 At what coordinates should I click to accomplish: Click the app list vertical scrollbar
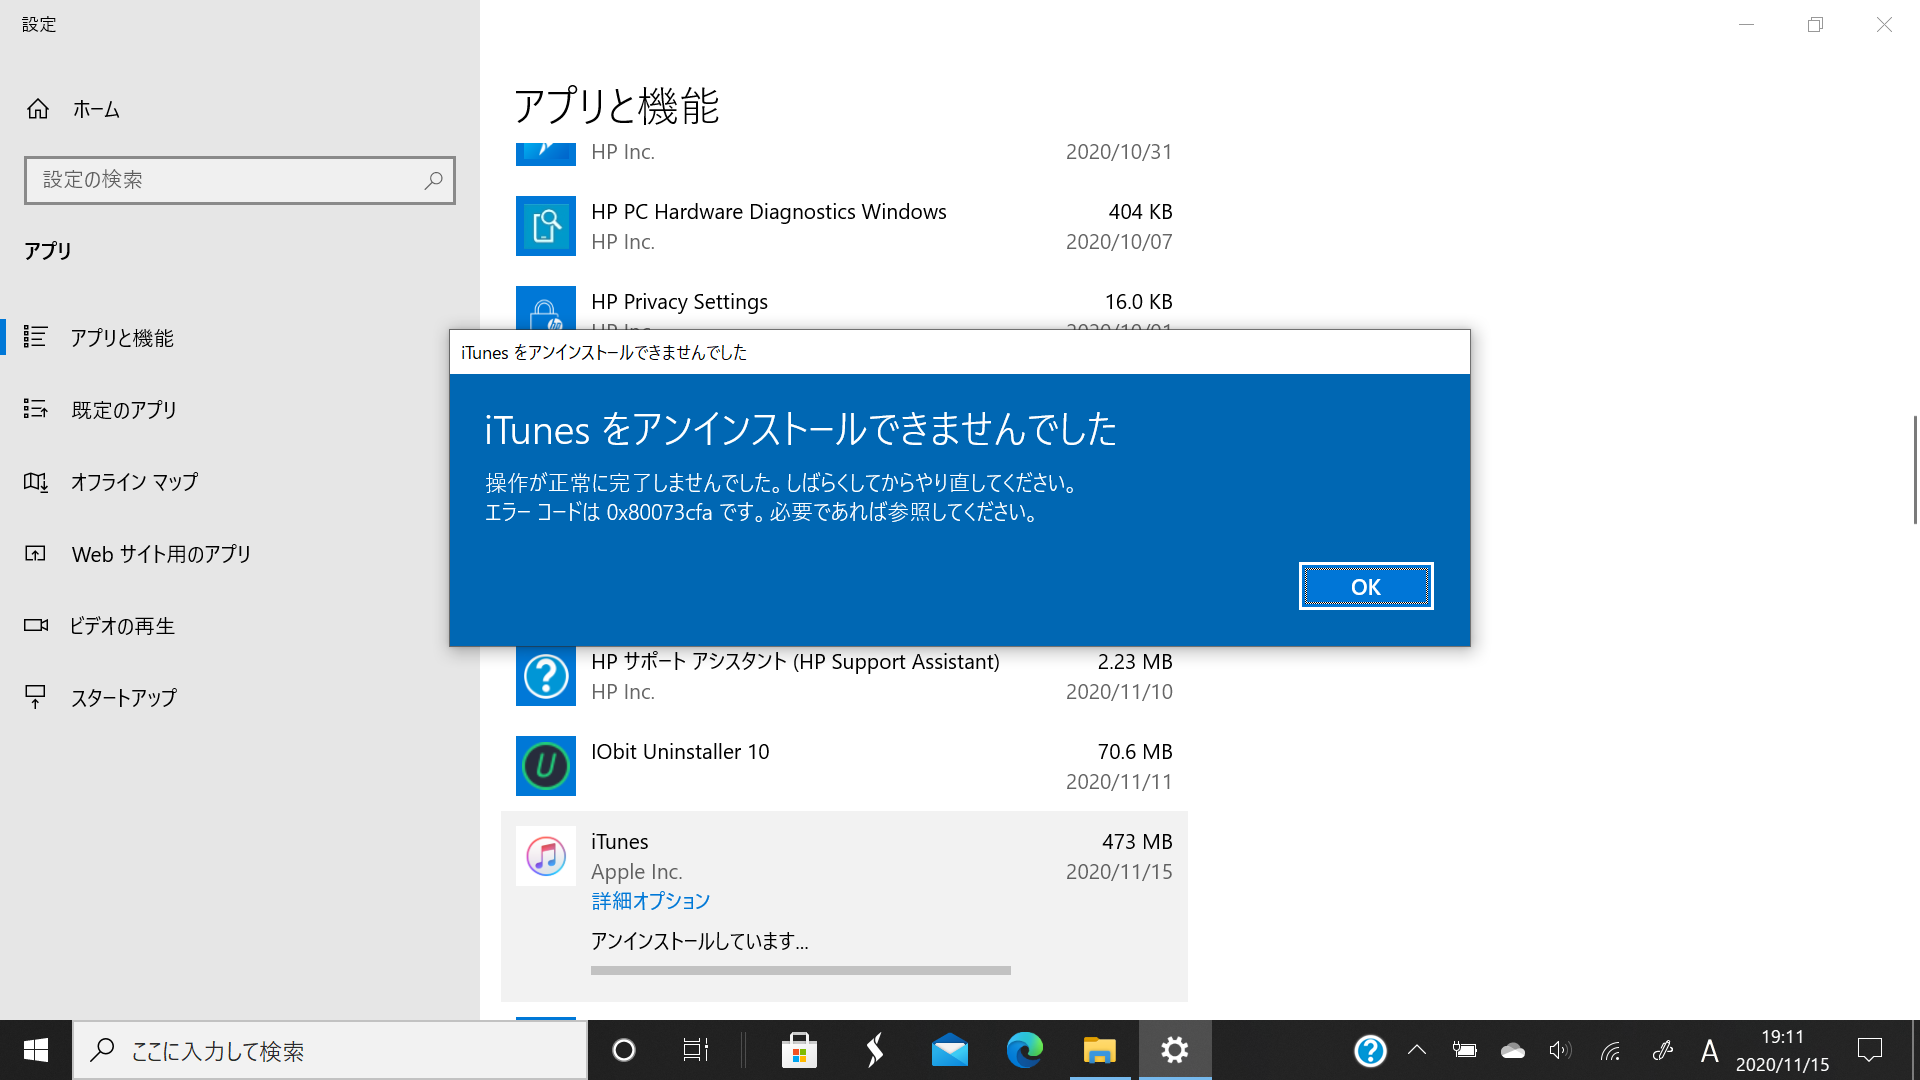pos(1915,470)
